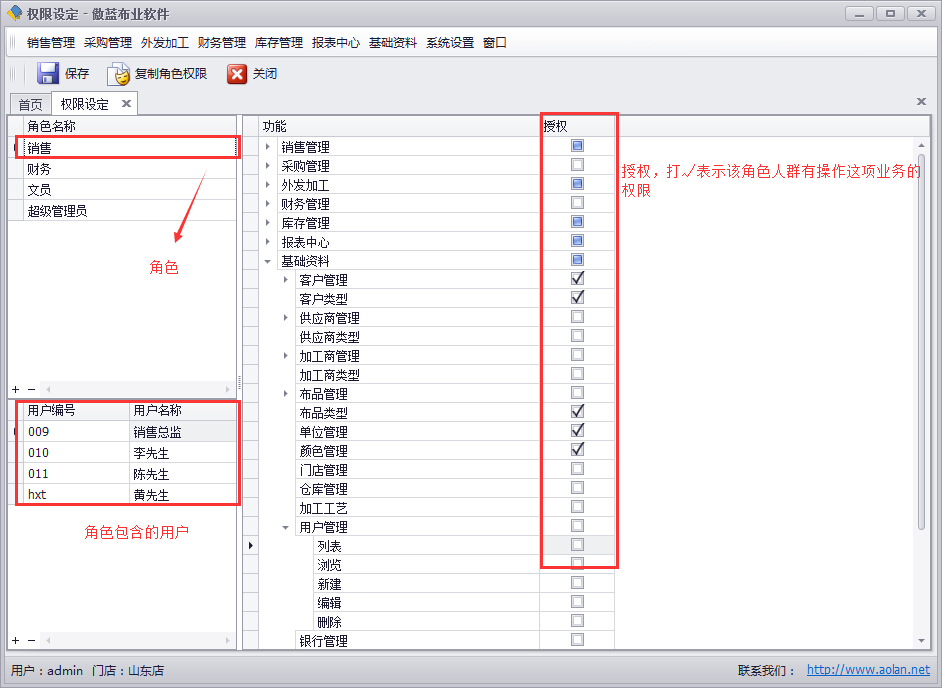Click the minus icon to remove a role
The image size is (942, 688).
(x=29, y=389)
